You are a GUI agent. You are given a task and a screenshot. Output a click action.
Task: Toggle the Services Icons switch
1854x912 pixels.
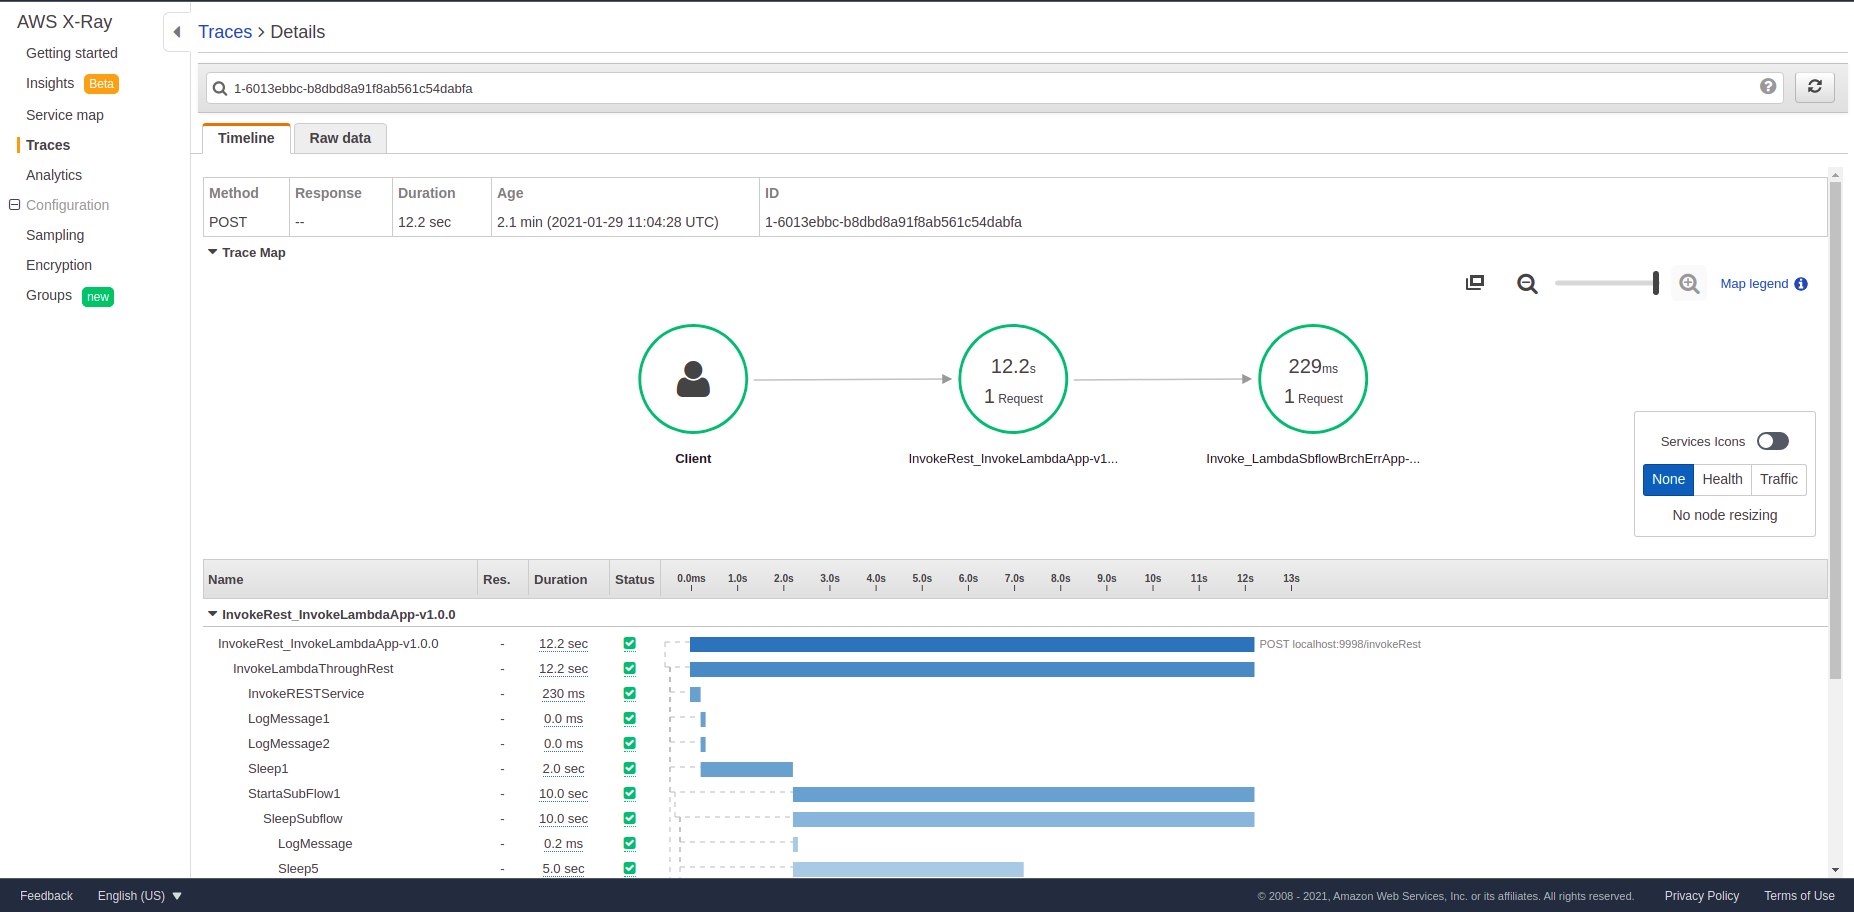pos(1772,441)
